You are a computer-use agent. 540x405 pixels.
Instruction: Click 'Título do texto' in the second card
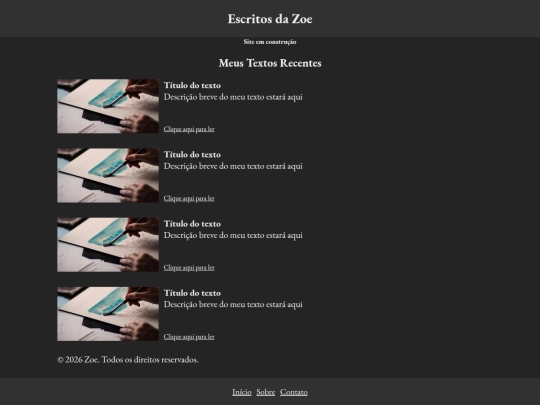click(192, 155)
